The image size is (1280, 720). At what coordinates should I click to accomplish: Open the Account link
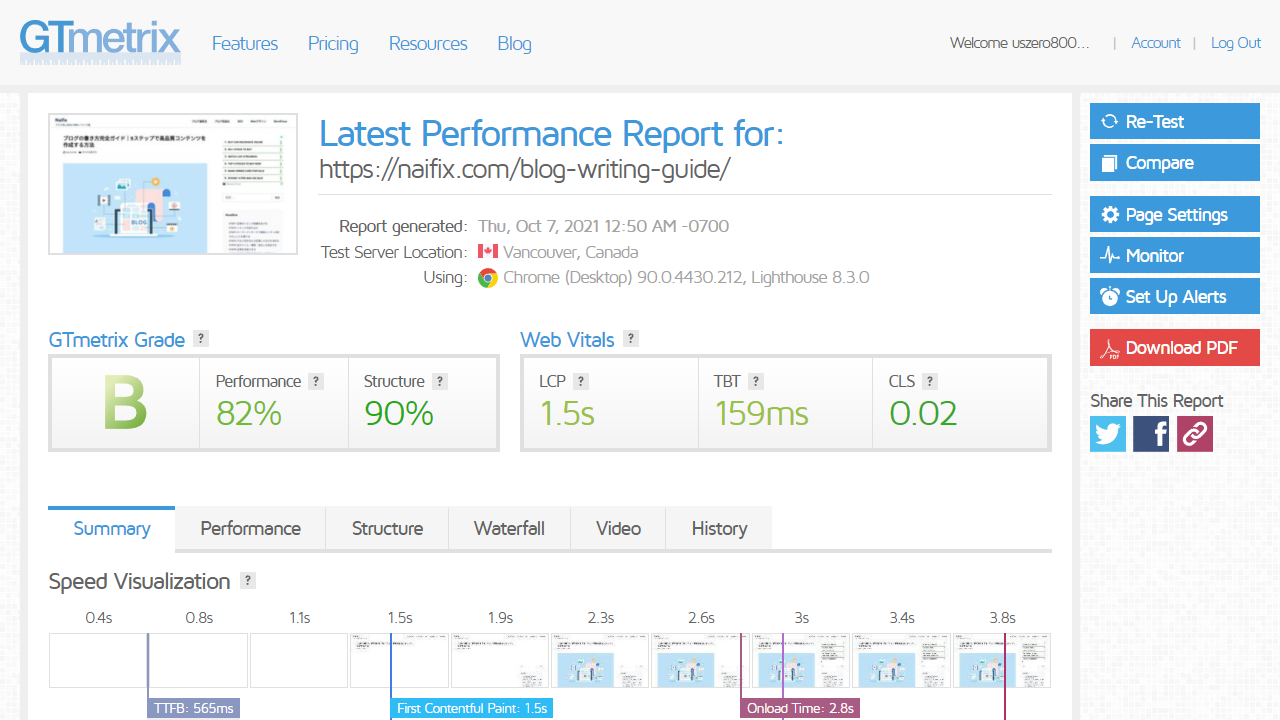pyautogui.click(x=1156, y=43)
